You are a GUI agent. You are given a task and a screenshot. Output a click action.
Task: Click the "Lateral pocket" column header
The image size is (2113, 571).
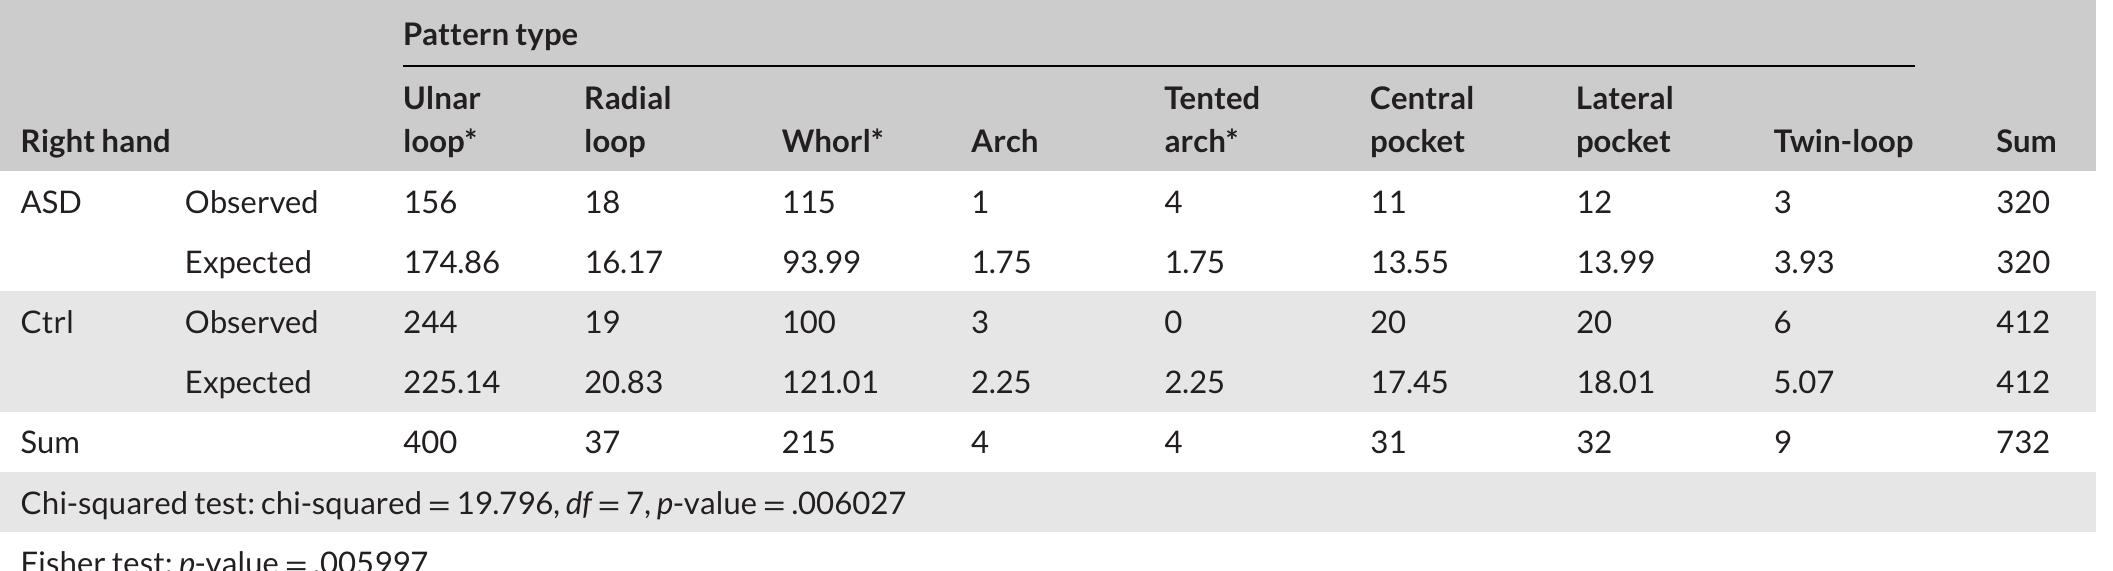tap(1623, 120)
